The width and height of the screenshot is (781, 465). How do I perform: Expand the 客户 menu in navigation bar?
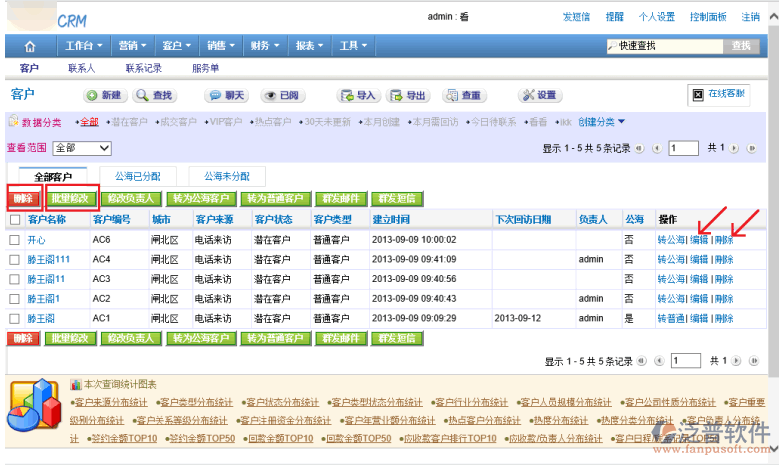[176, 46]
